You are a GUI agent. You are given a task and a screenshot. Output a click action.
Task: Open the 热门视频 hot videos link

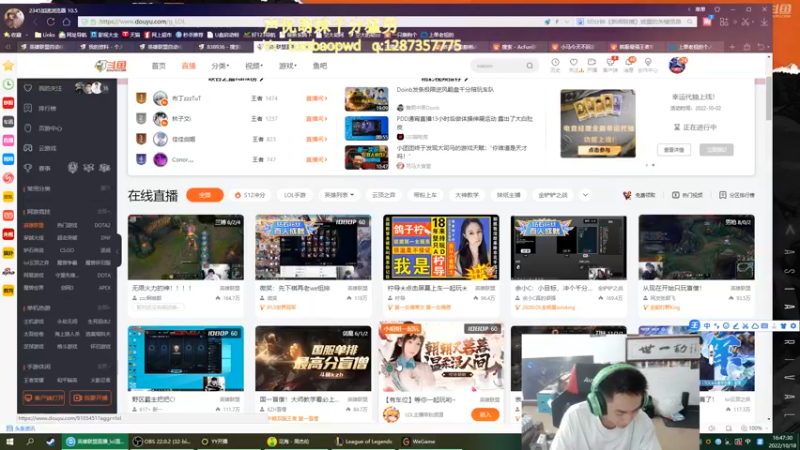pos(687,195)
